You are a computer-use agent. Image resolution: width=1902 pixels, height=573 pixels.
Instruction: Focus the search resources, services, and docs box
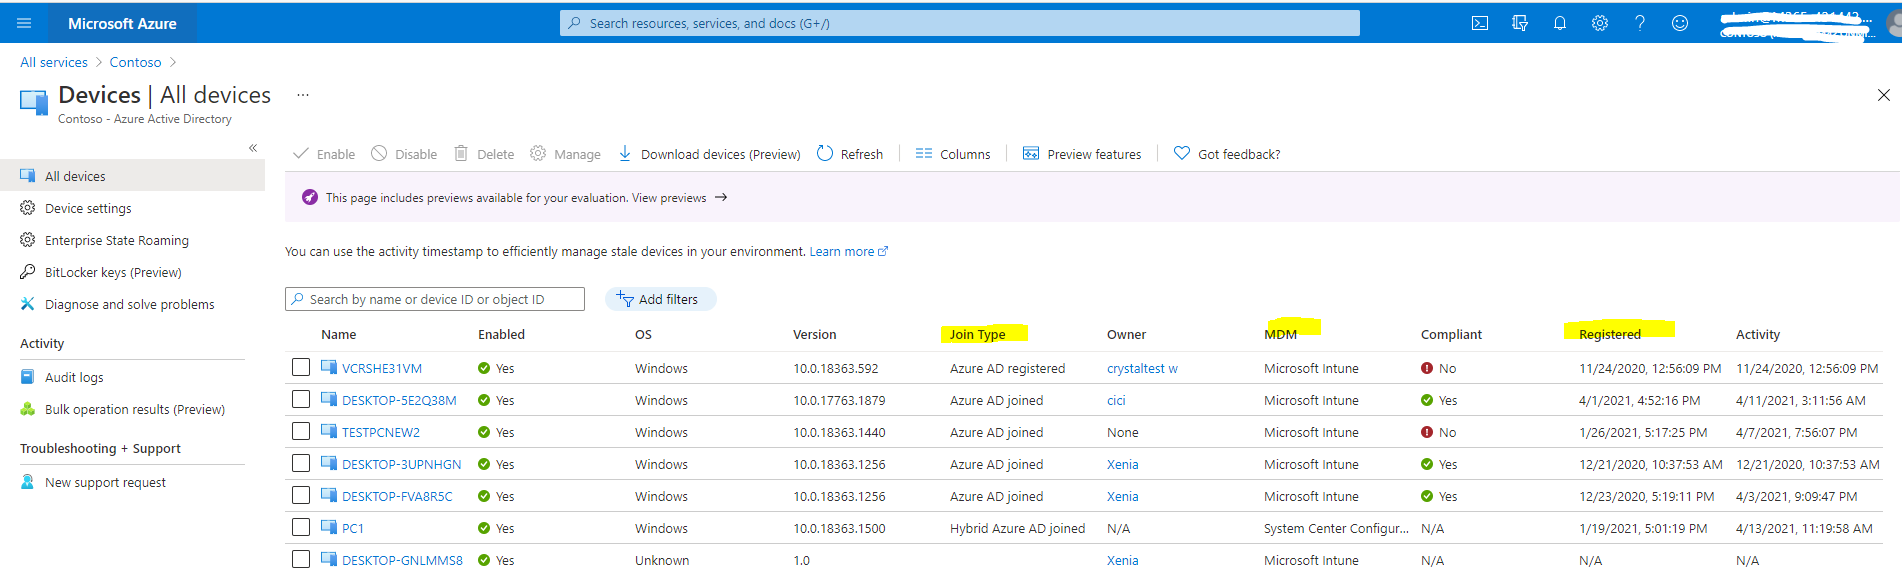pos(960,23)
